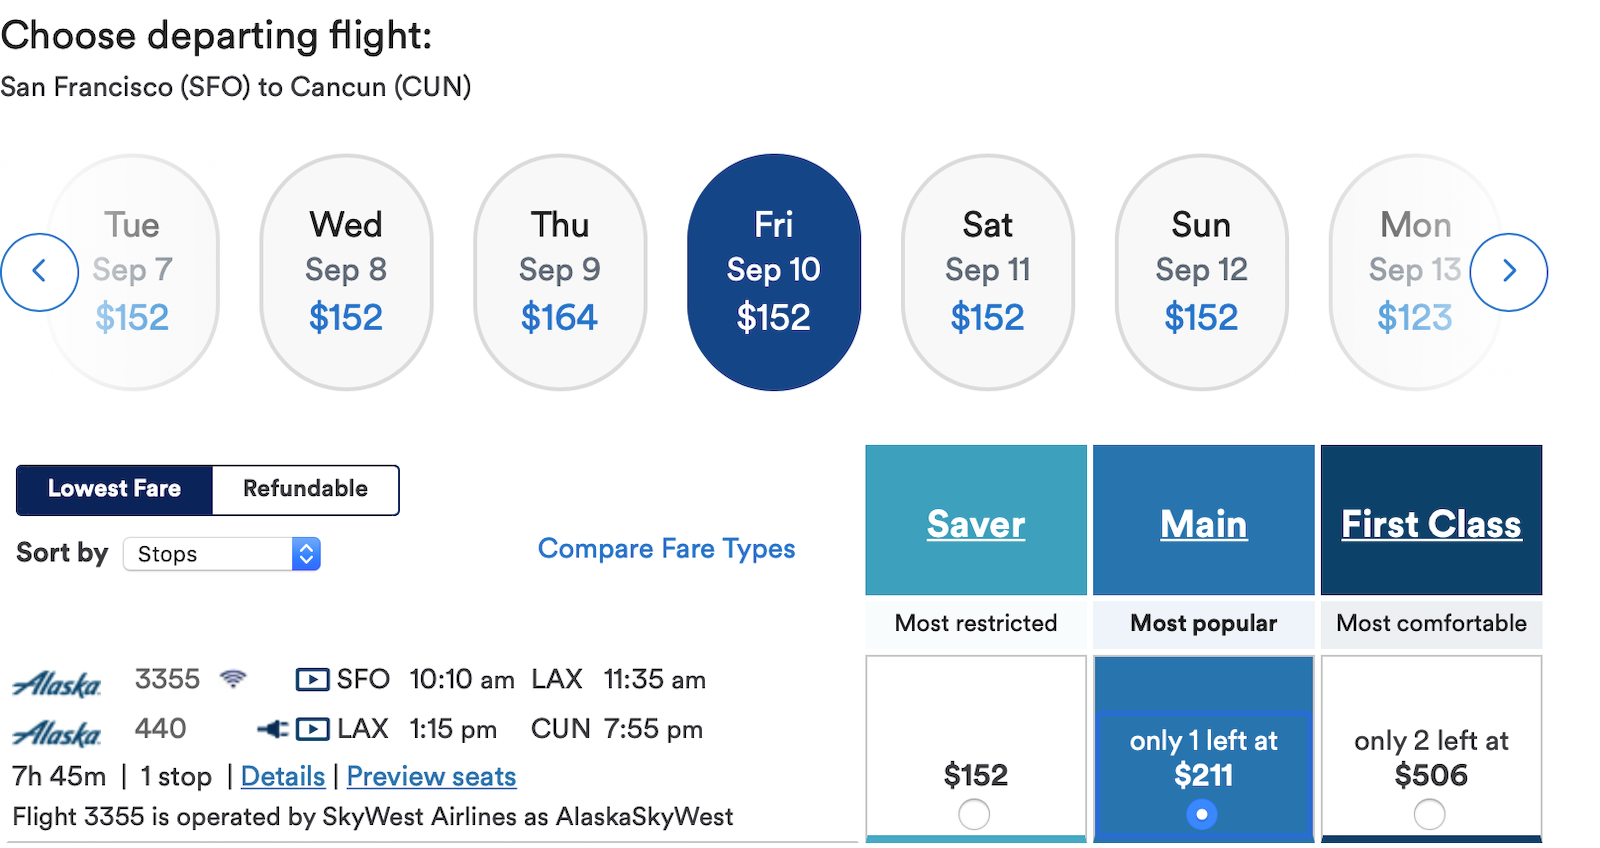Open the Sort by Stops dropdown

[x=222, y=554]
